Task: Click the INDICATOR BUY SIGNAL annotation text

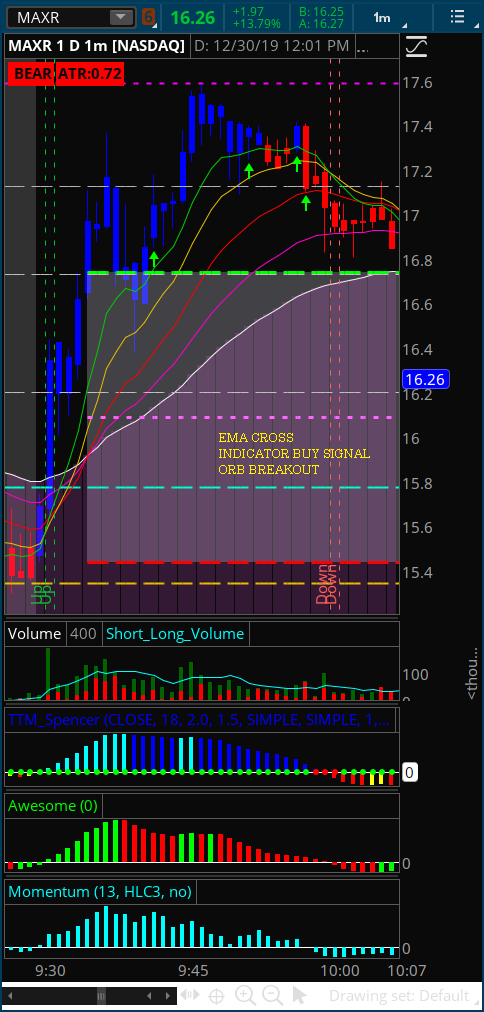Action: (x=294, y=454)
